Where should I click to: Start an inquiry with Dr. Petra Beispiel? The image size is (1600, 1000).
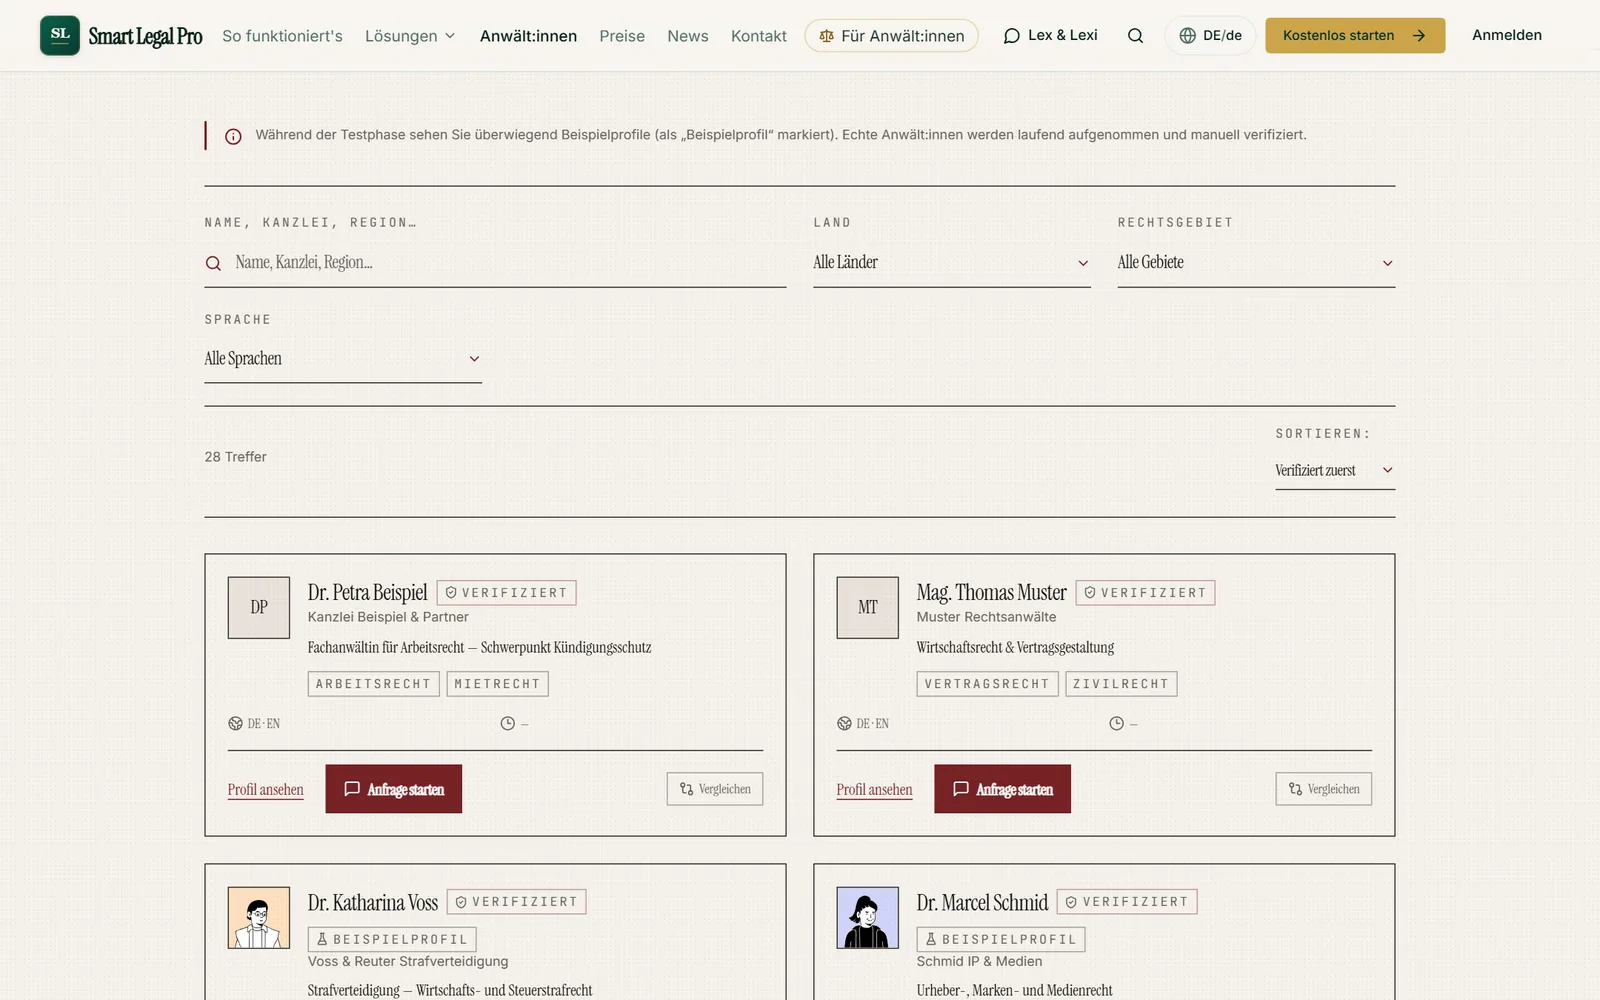394,789
